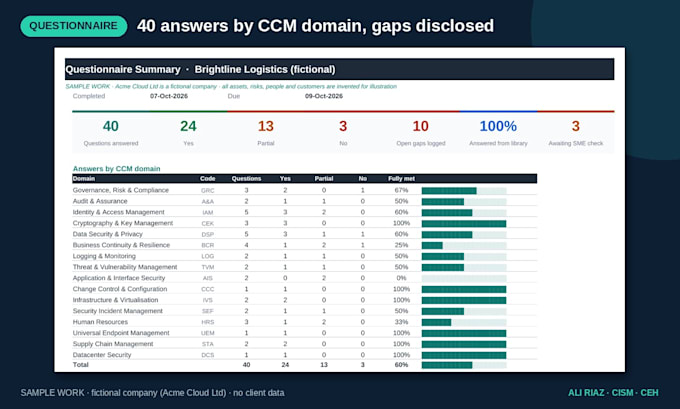
Task: Click the 'Fully met' column header
Action: coord(401,179)
